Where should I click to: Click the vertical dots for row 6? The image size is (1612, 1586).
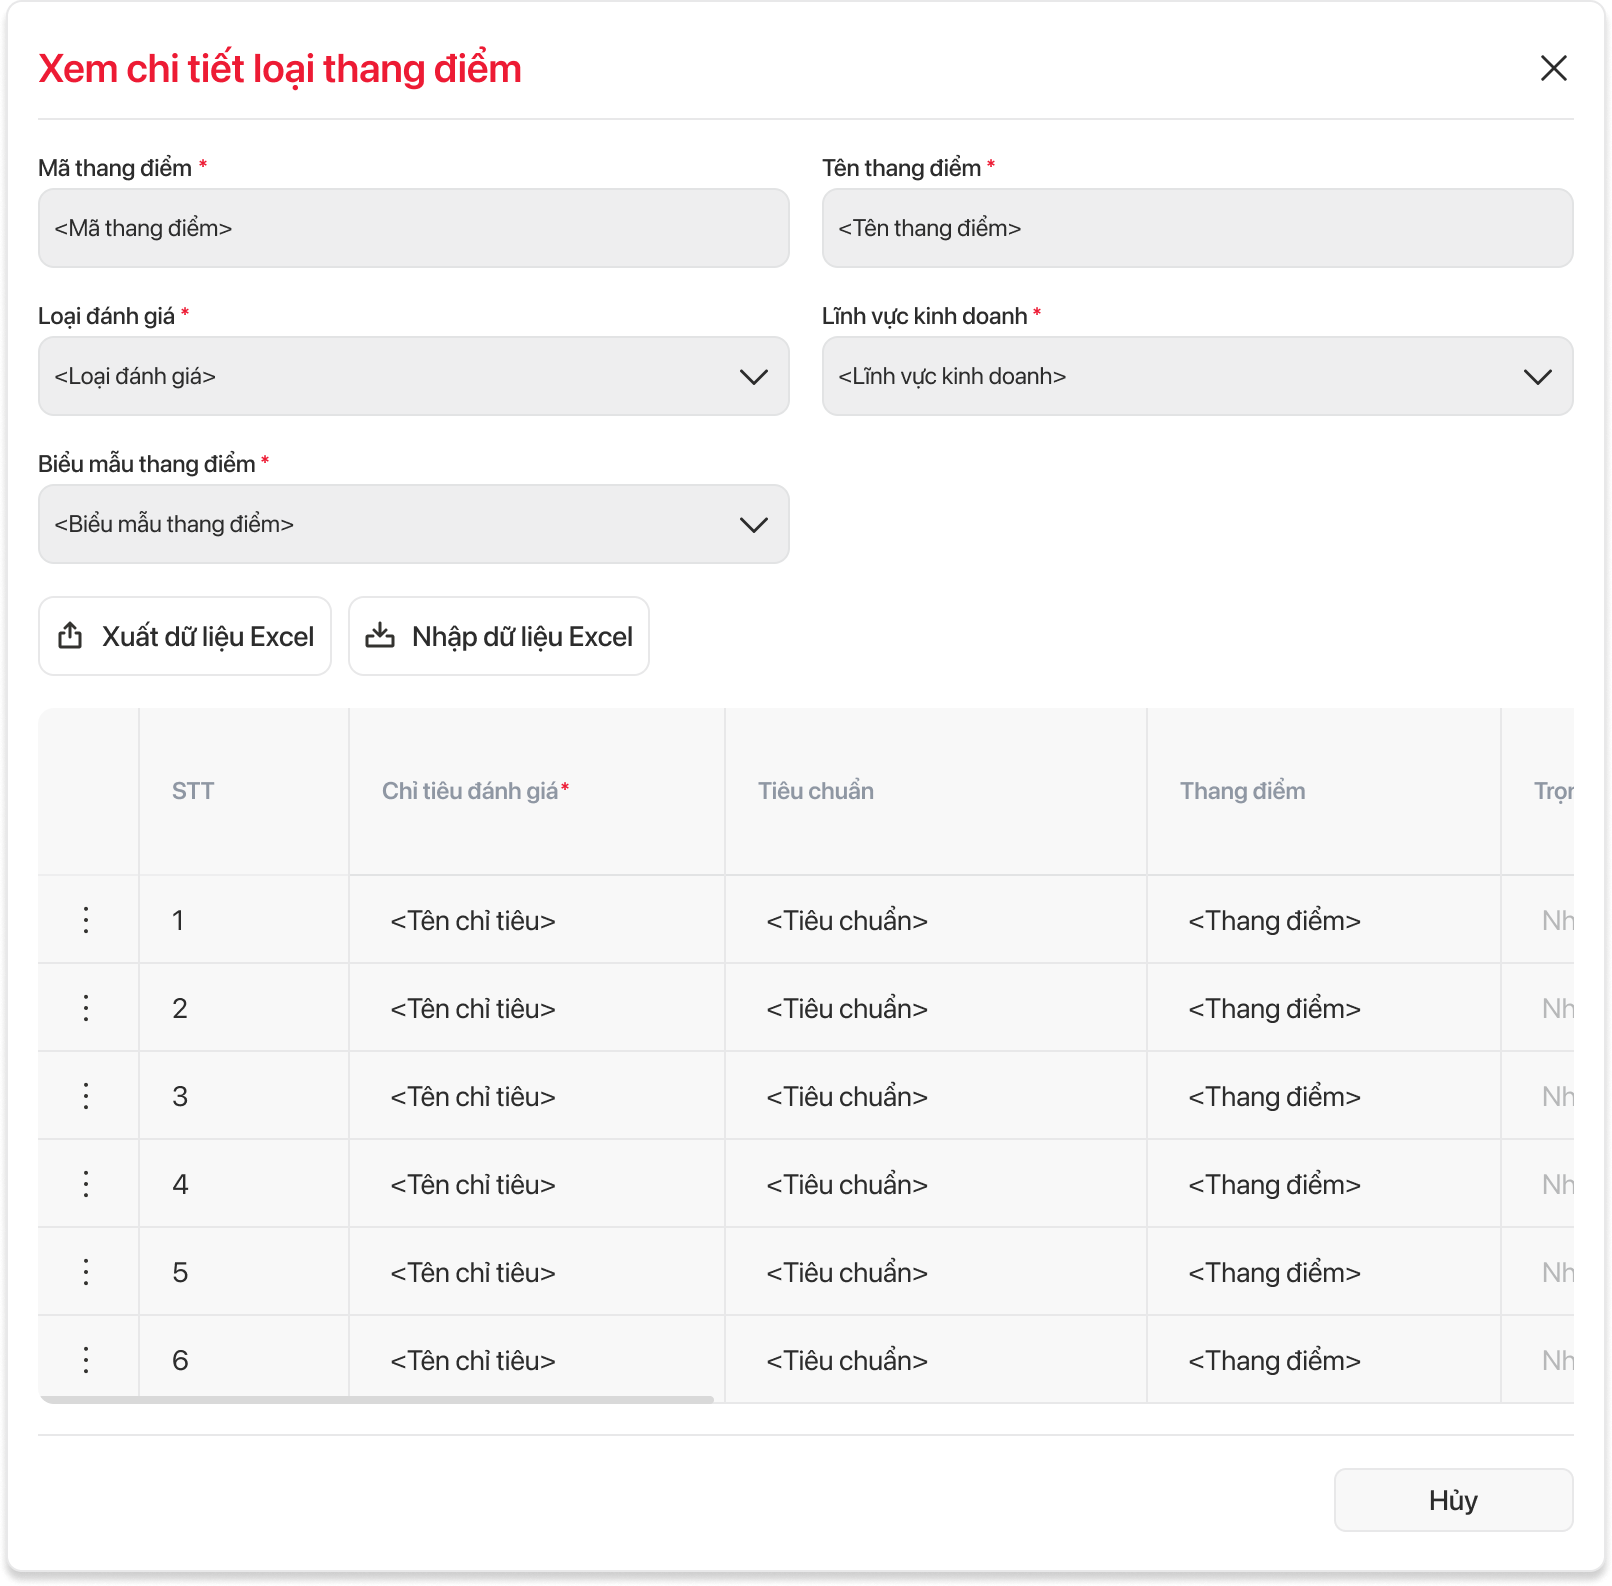point(86,1360)
